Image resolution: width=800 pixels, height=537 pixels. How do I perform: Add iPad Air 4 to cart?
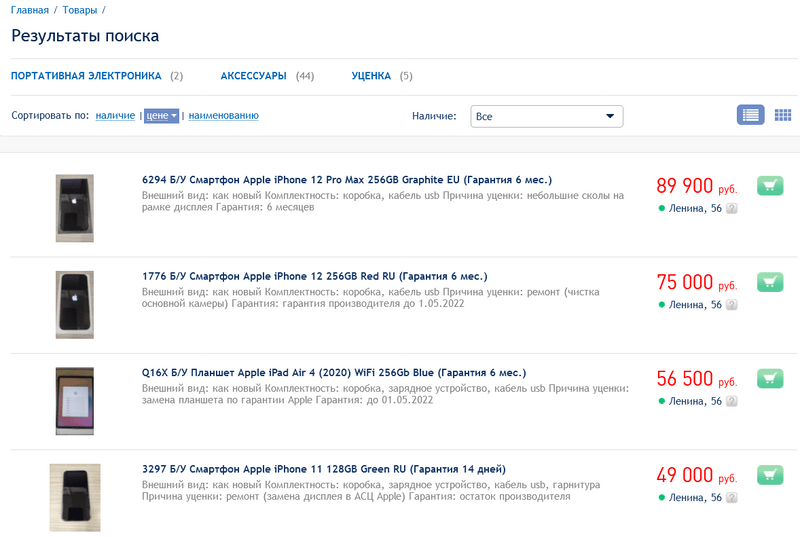click(770, 378)
